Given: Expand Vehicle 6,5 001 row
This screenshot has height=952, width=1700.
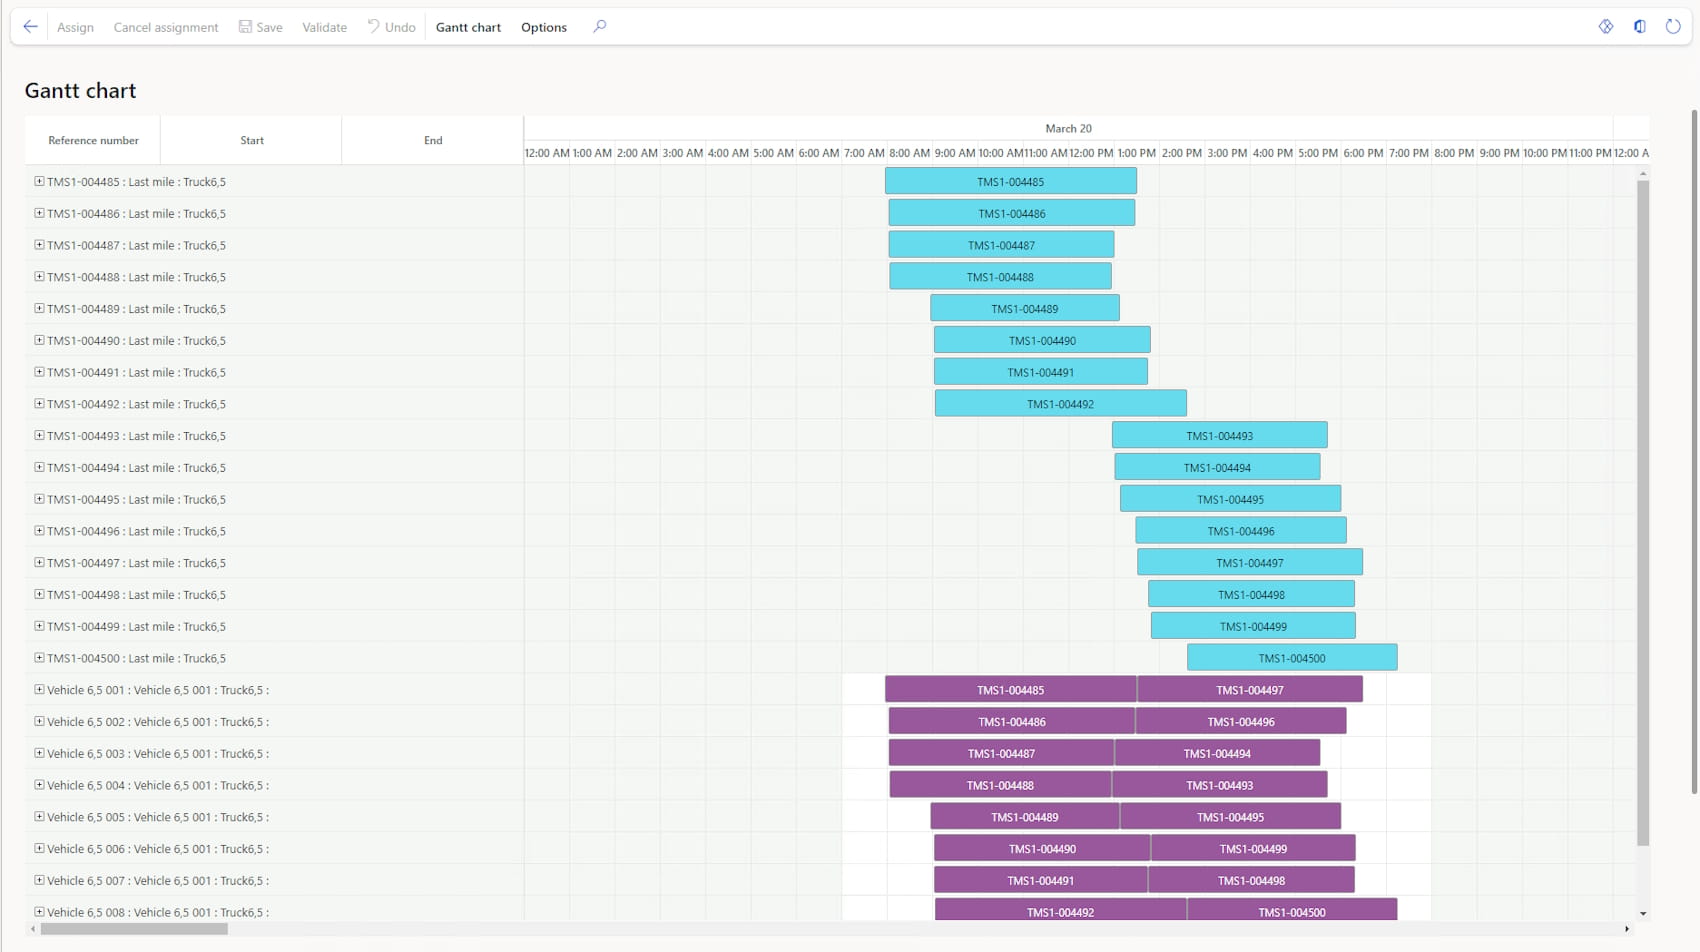Looking at the screenshot, I should click(x=39, y=690).
